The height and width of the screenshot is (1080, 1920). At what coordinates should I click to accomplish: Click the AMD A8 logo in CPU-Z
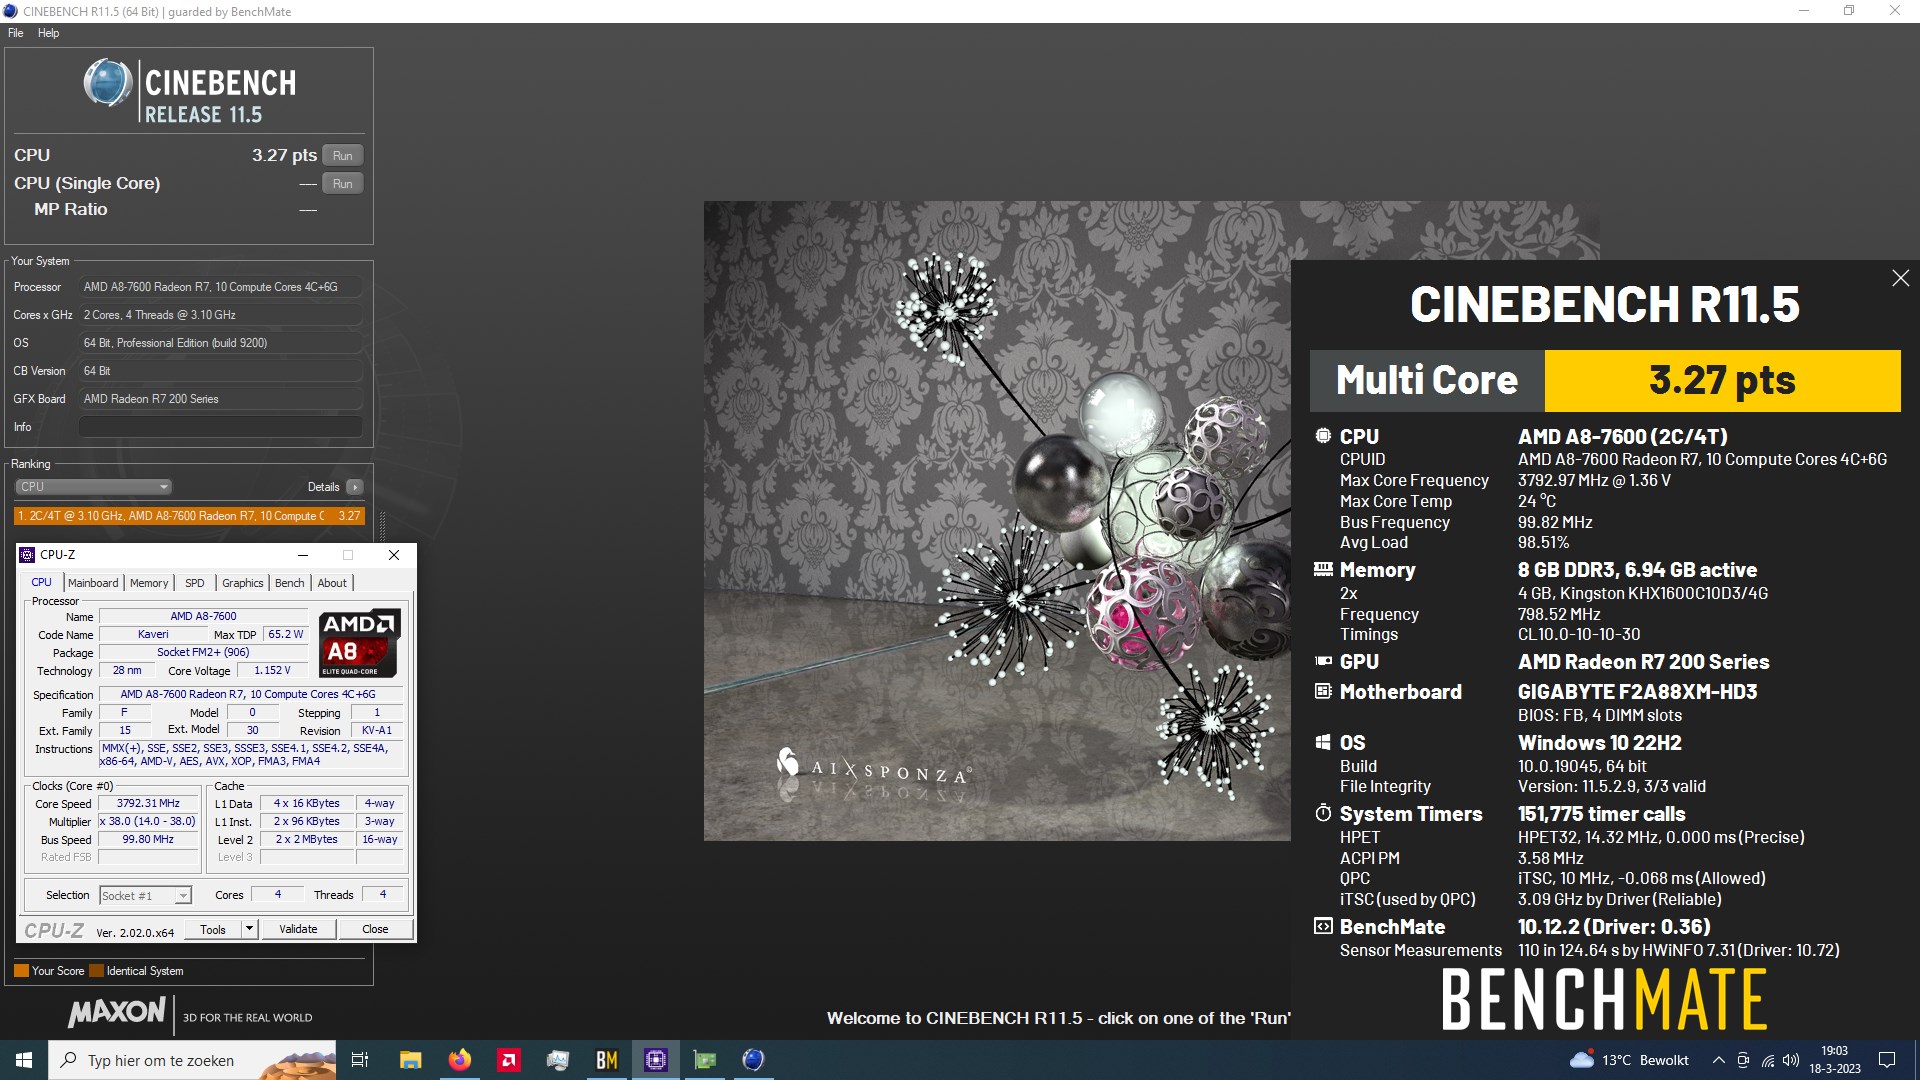(360, 643)
